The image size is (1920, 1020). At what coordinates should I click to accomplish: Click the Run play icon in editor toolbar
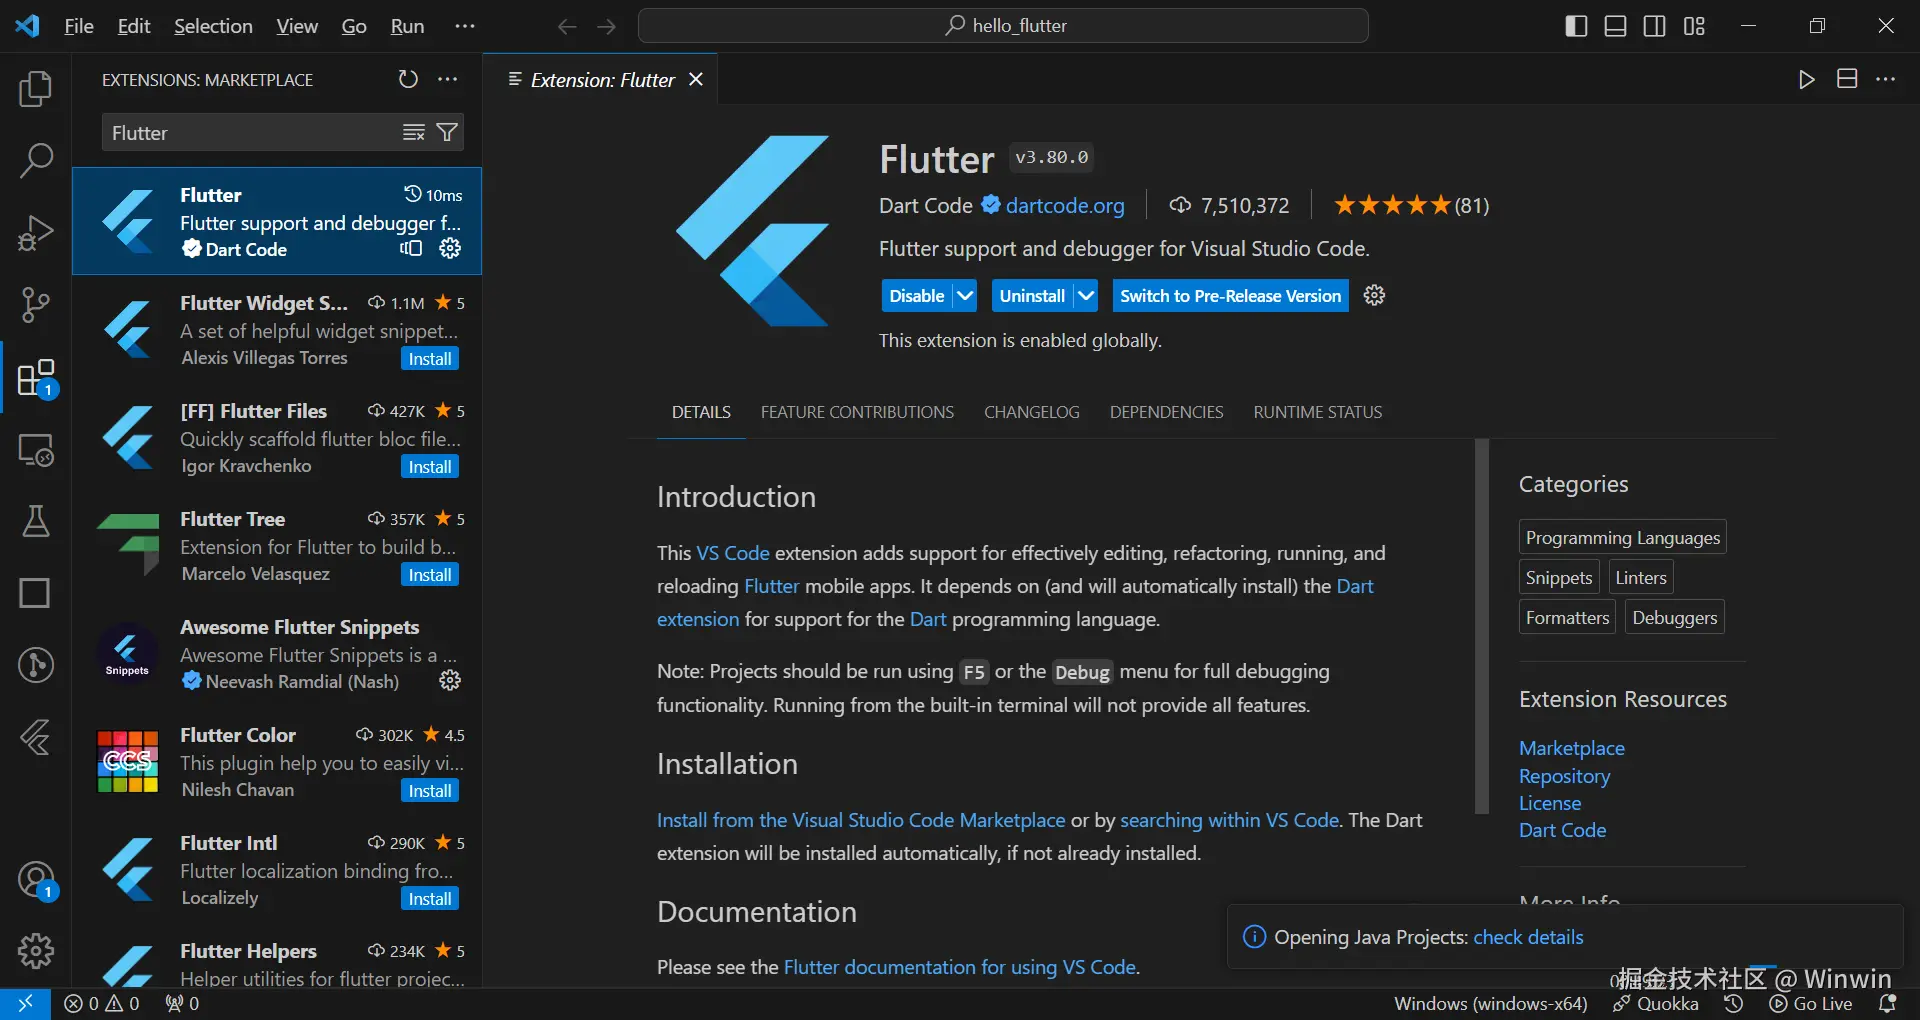1806,79
